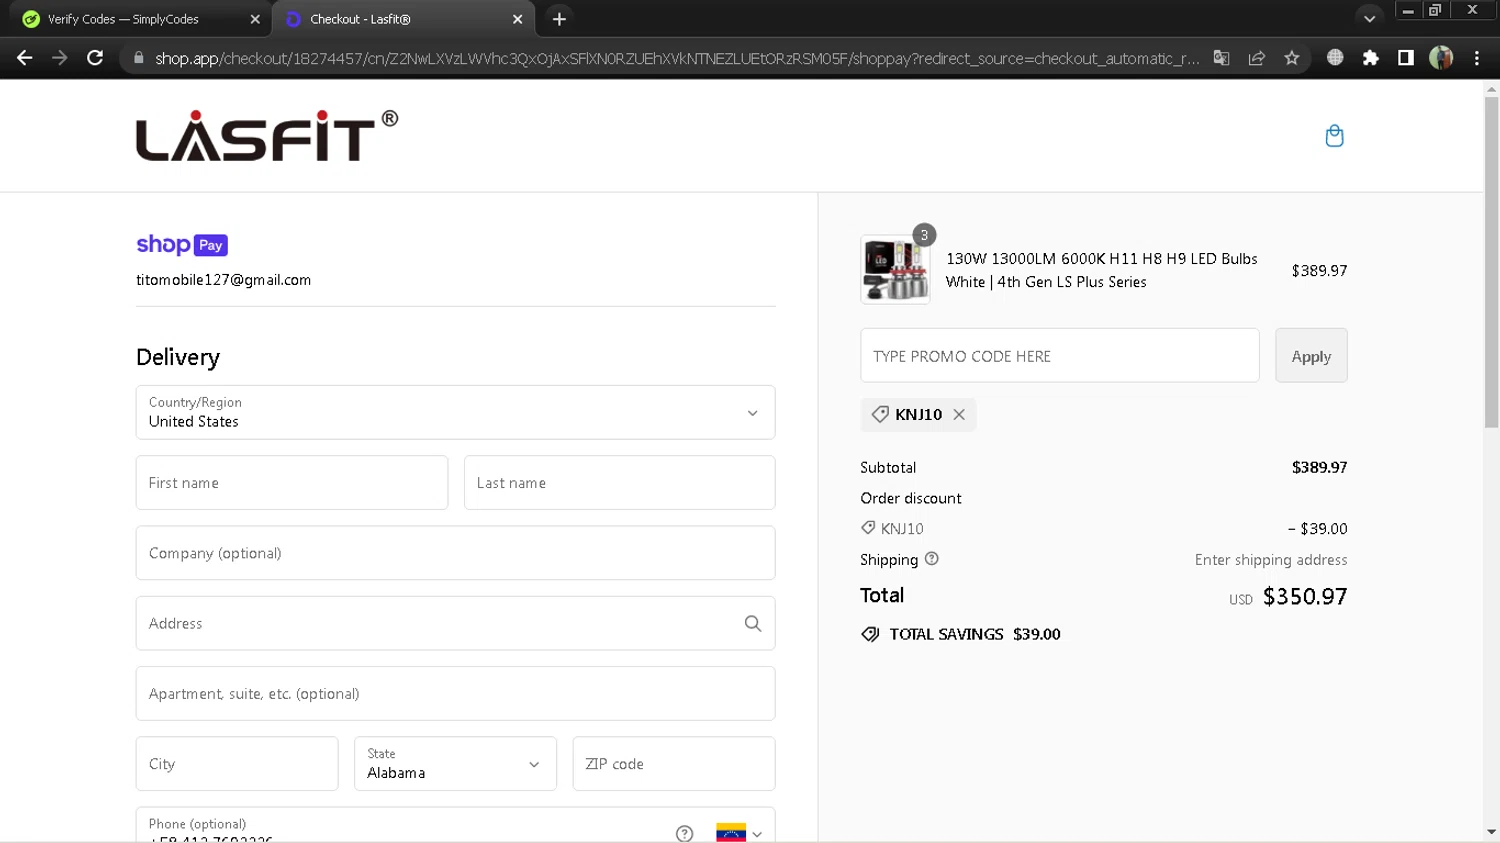Click the phone number help icon
Image resolution: width=1500 pixels, height=843 pixels.
(x=684, y=832)
